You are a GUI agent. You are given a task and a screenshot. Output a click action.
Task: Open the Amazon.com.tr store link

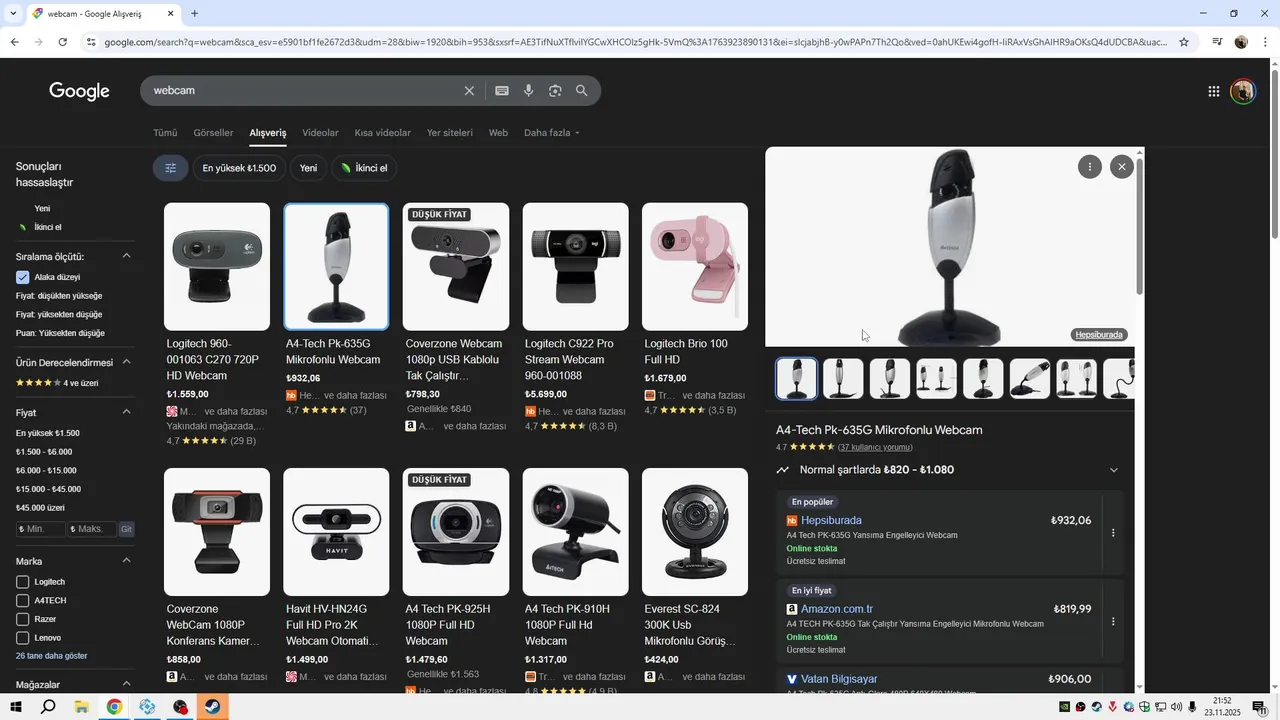point(837,609)
